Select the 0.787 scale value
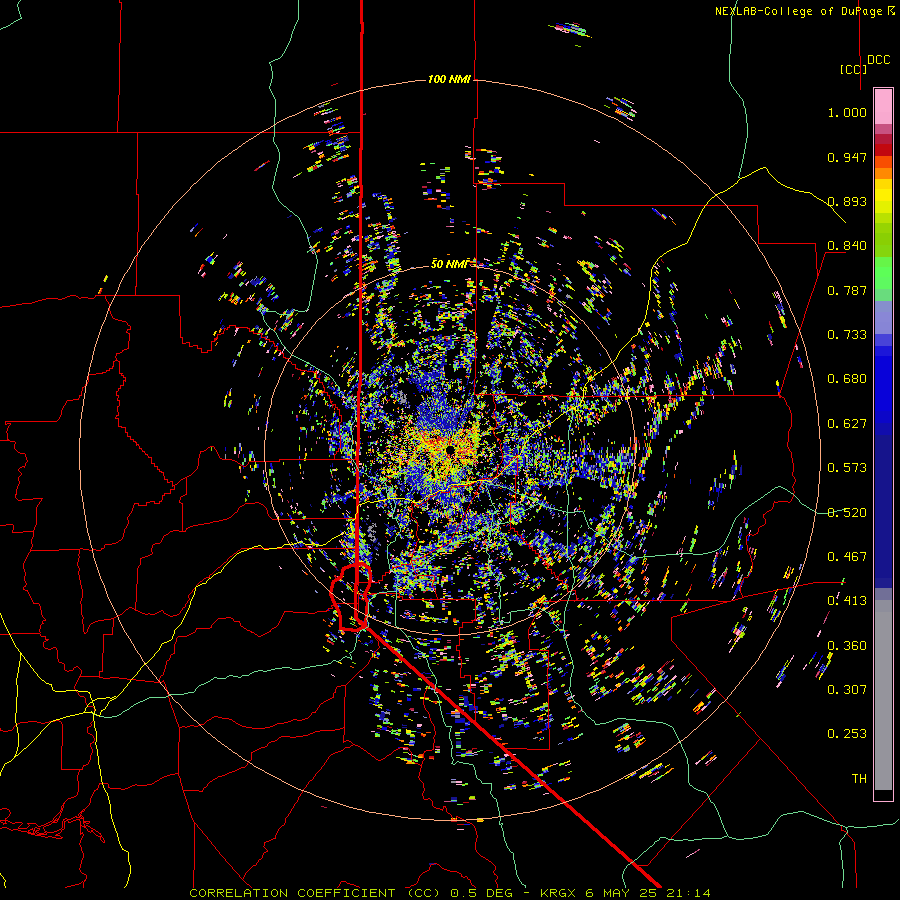The image size is (900, 900). 847,290
